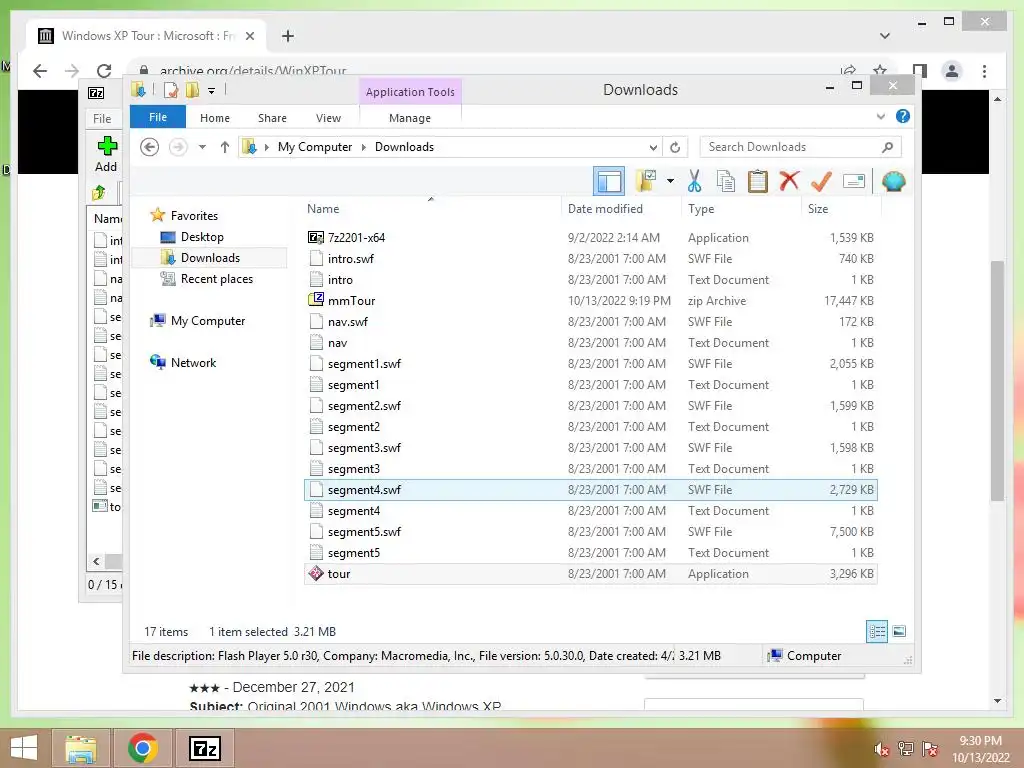Viewport: 1024px width, 768px height.
Task: Click New Folder quick access icon
Action: pos(193,90)
